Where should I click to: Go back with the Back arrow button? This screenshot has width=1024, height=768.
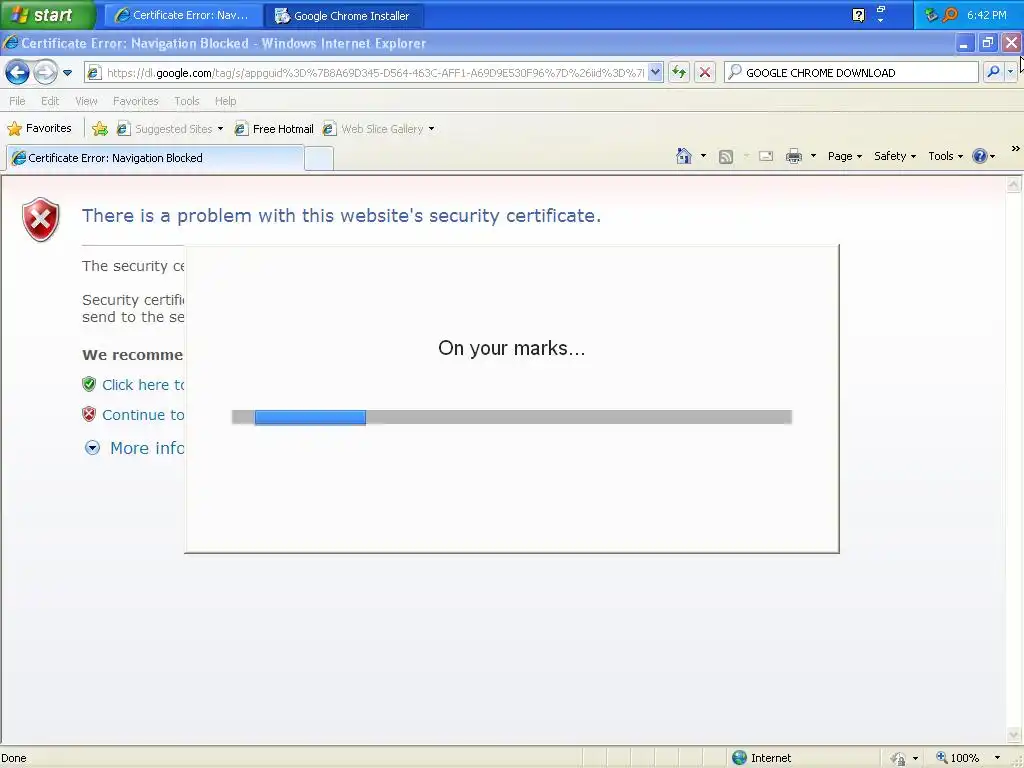point(18,72)
